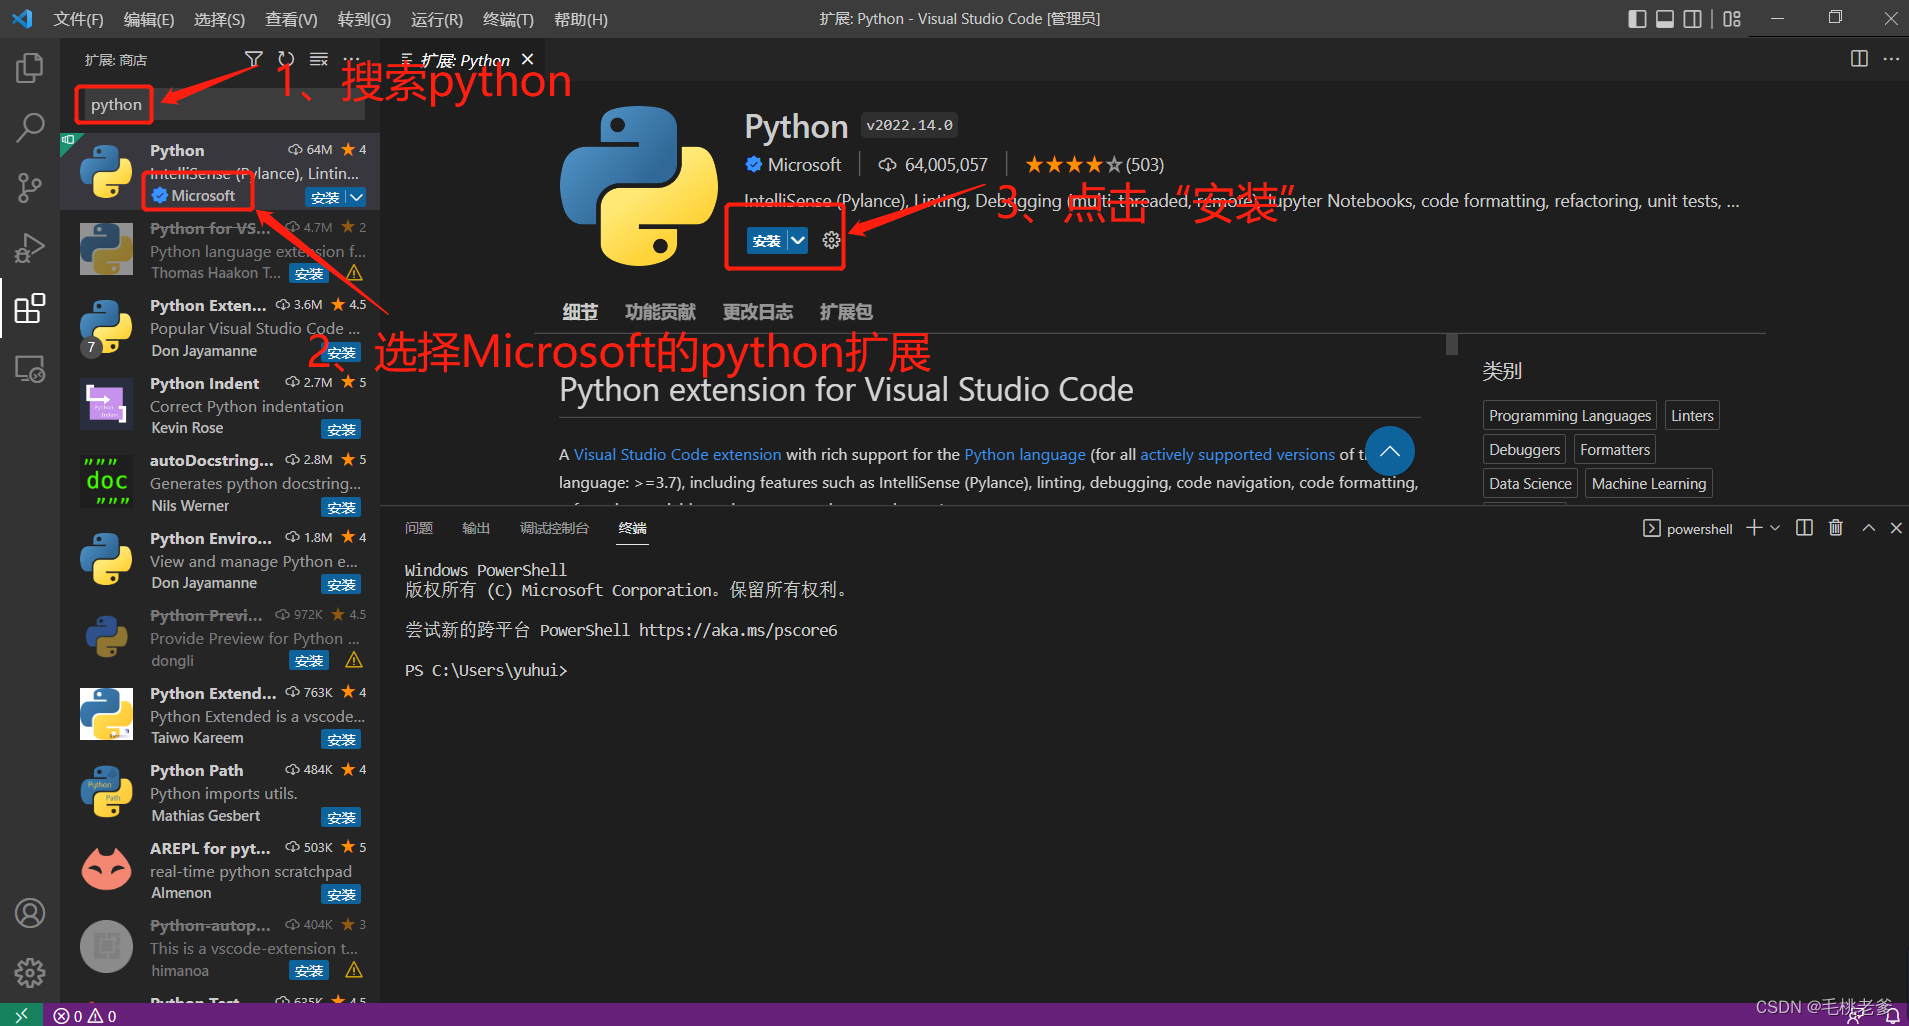The image size is (1909, 1026).
Task: Open the Accounts icon in activity bar
Action: 30,913
